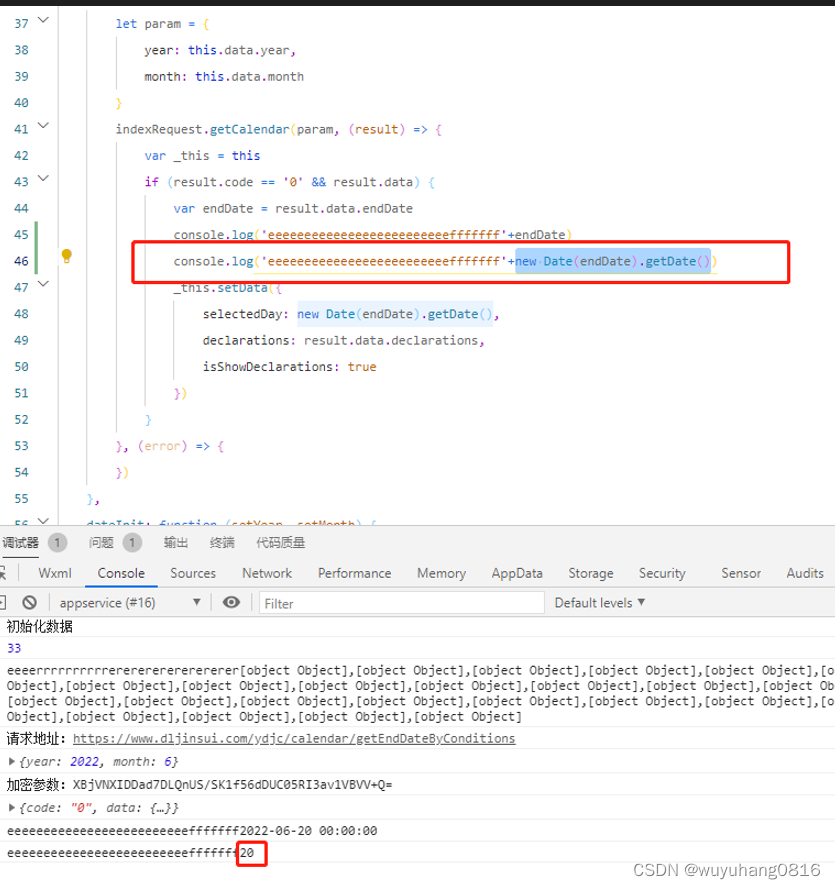Toggle the live expression eye icon

point(231,602)
